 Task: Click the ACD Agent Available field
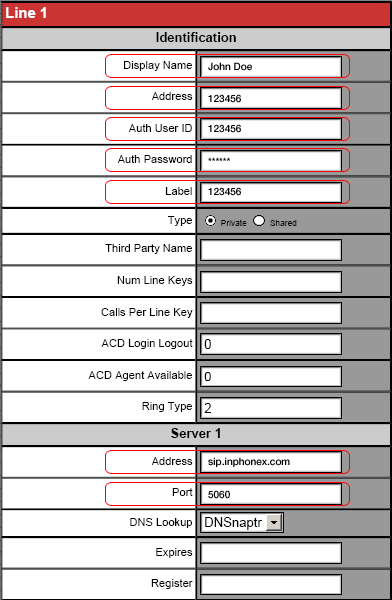pyautogui.click(x=271, y=377)
